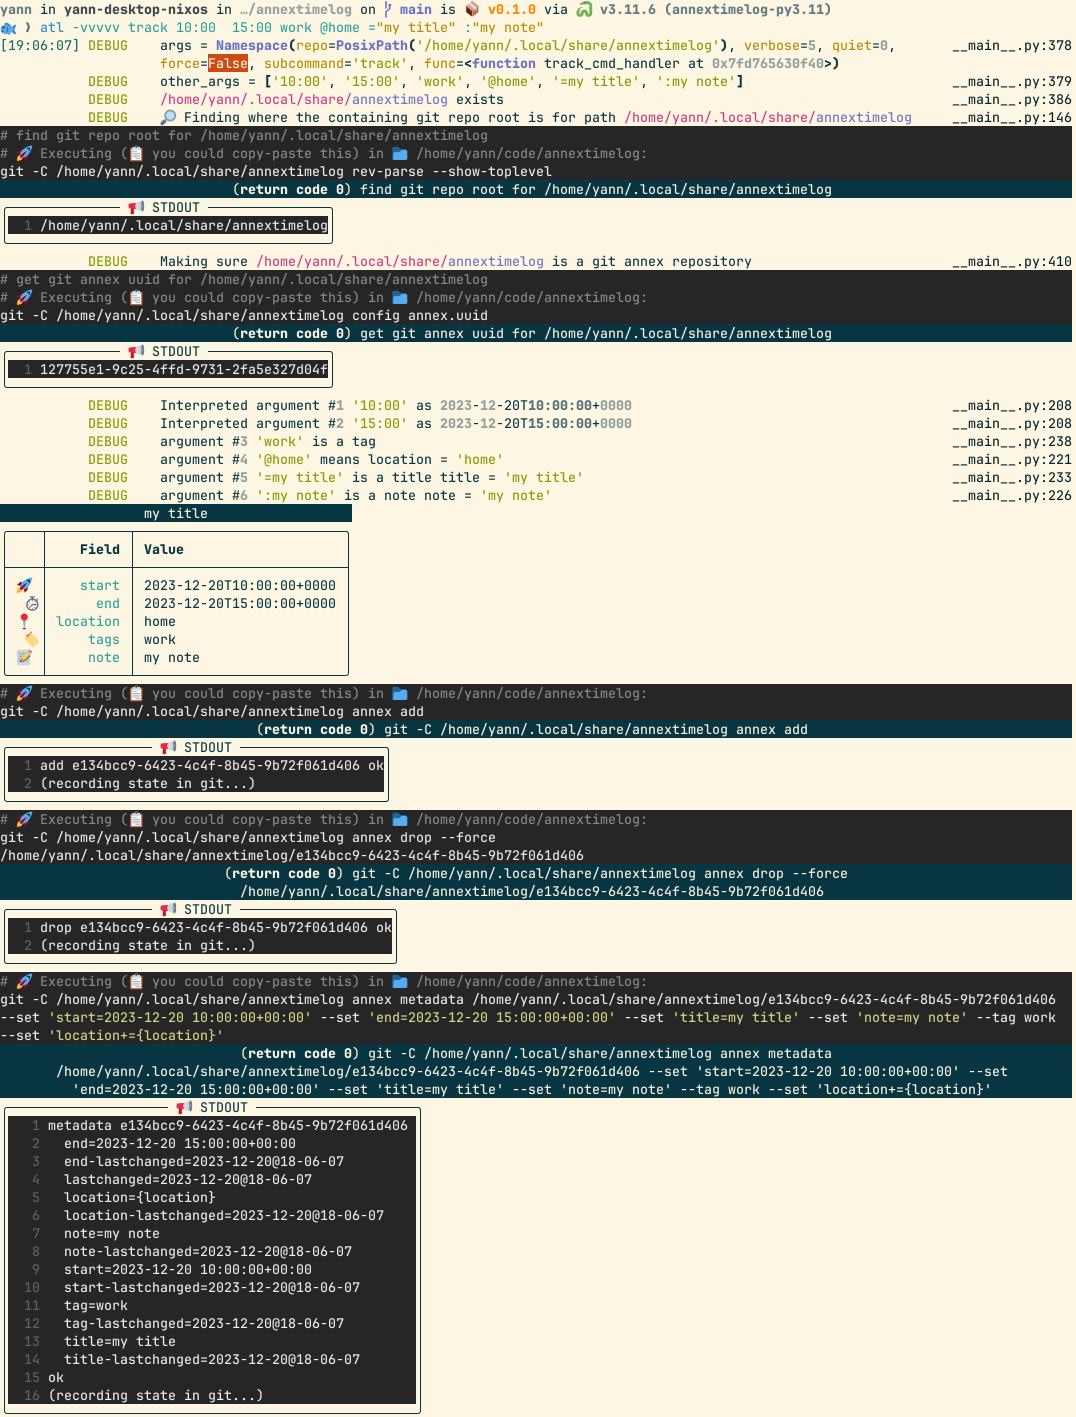
Task: Click the annex UUID starting with 127755e1
Action: (x=184, y=369)
